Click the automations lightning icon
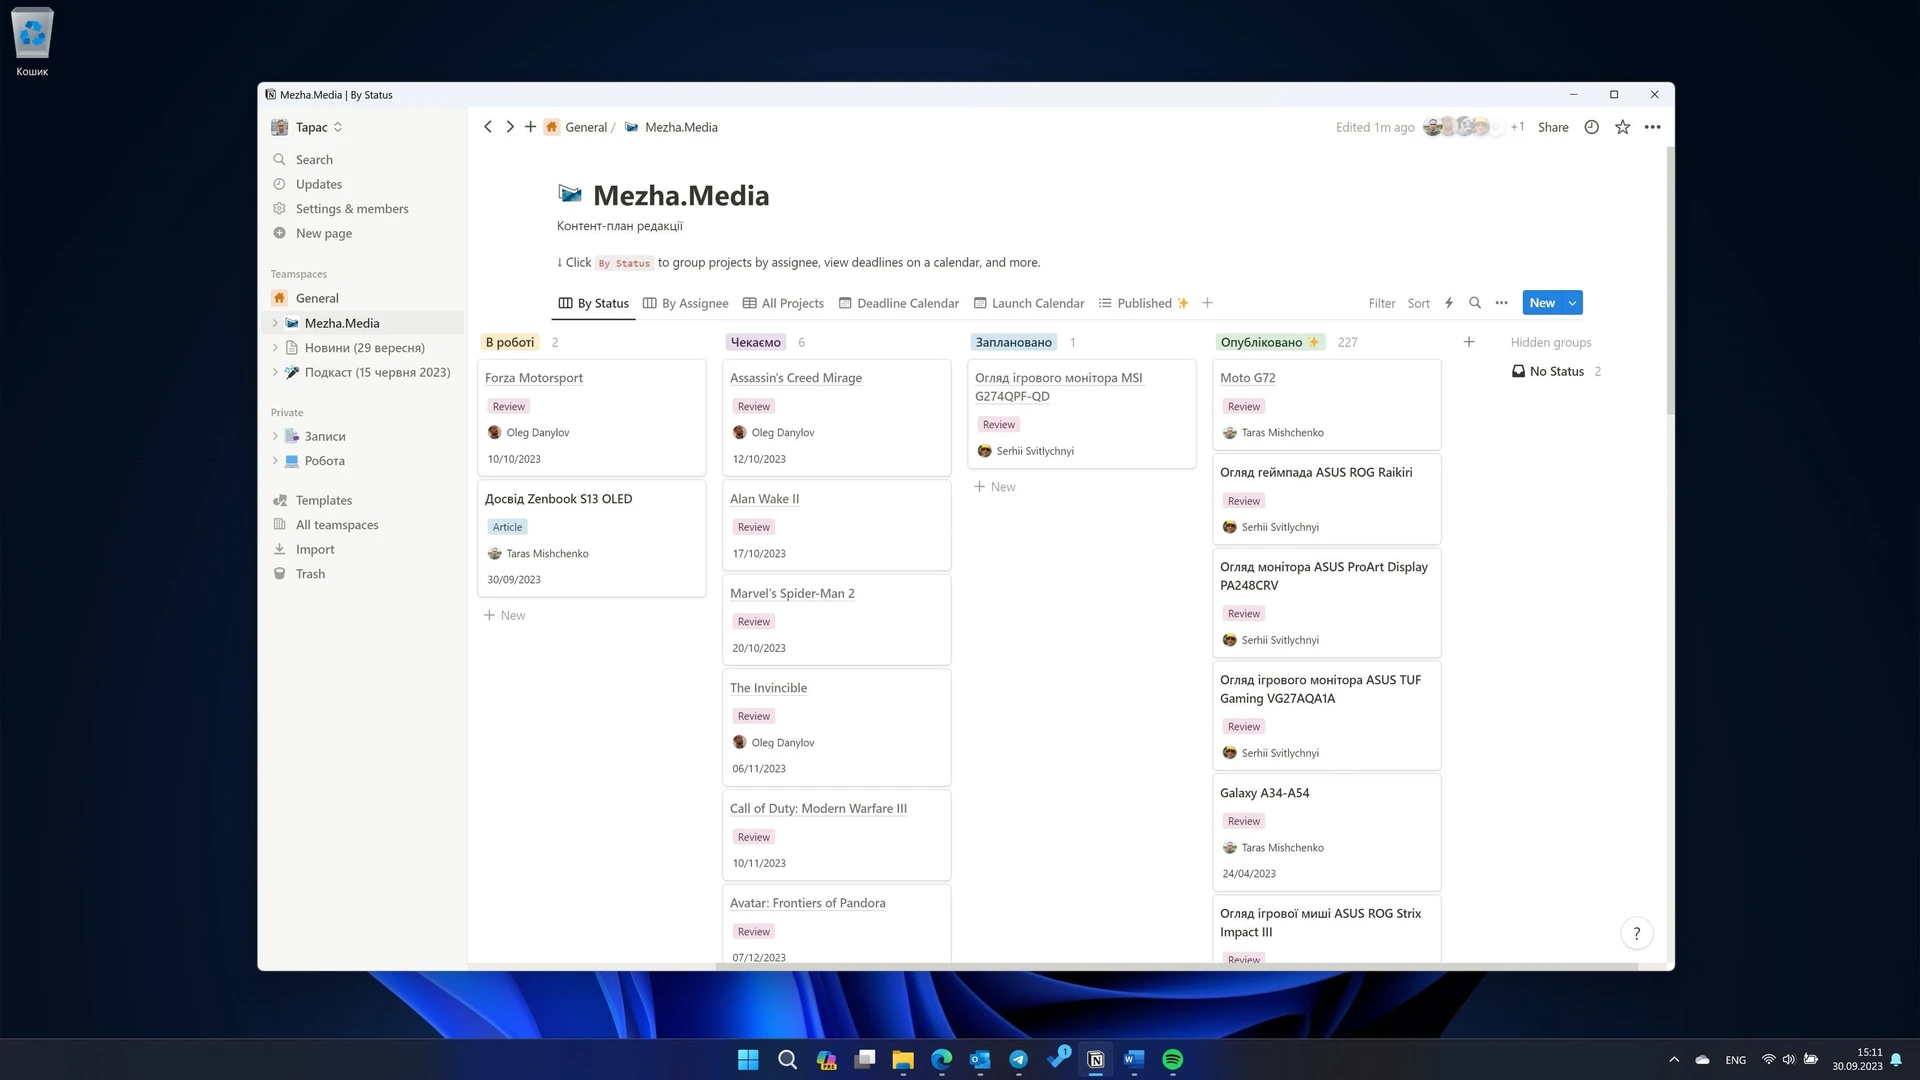The image size is (1920, 1080). (1448, 303)
